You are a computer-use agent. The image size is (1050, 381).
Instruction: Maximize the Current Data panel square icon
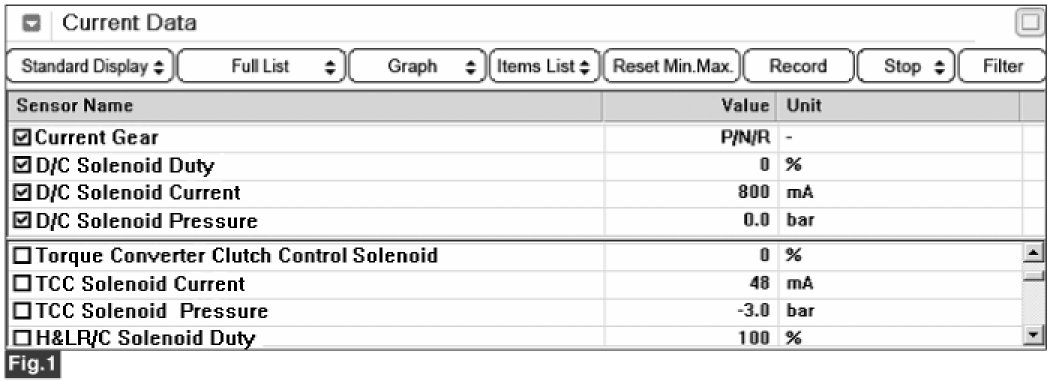(1028, 23)
